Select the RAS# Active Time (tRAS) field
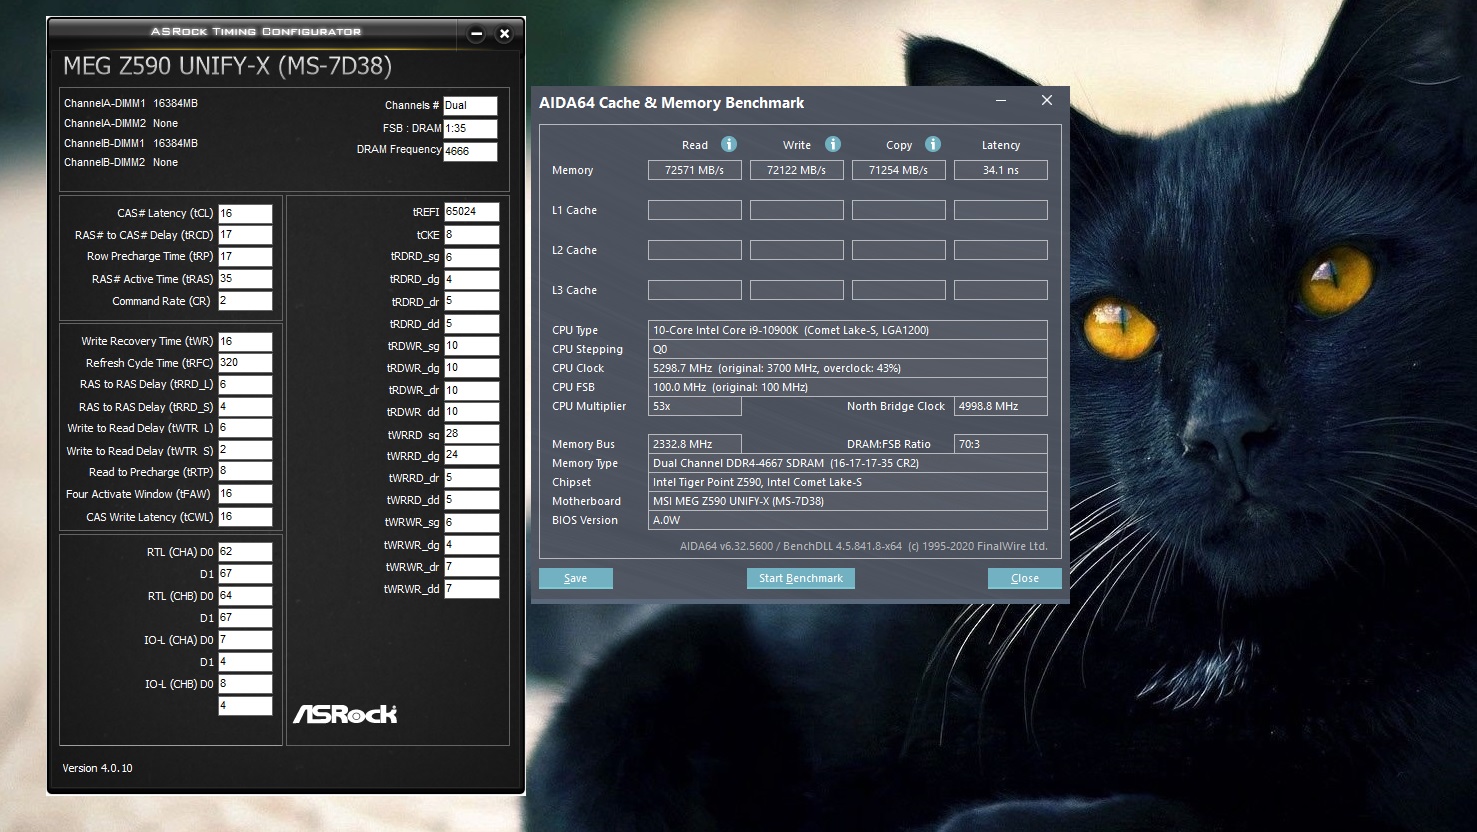Image resolution: width=1477 pixels, height=832 pixels. pyautogui.click(x=245, y=279)
